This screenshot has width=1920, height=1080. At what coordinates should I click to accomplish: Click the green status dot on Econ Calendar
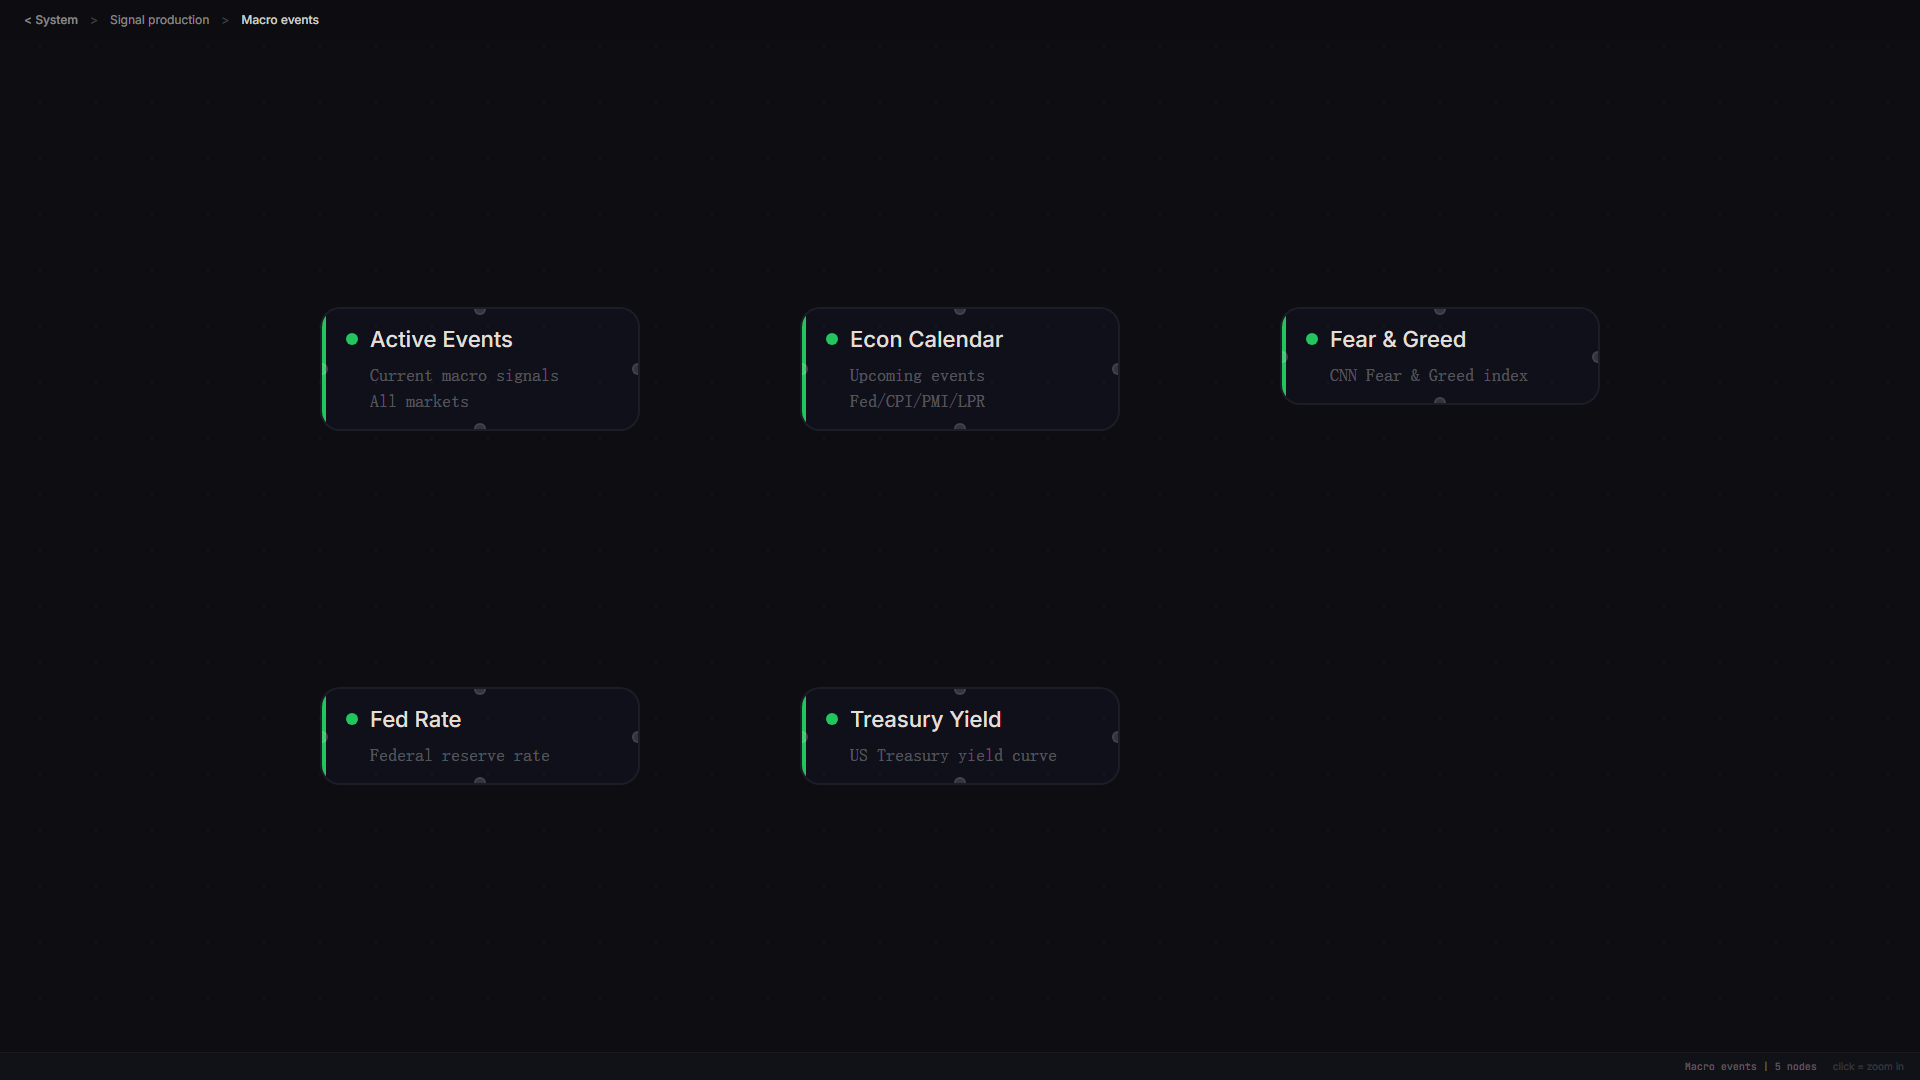[x=832, y=339]
